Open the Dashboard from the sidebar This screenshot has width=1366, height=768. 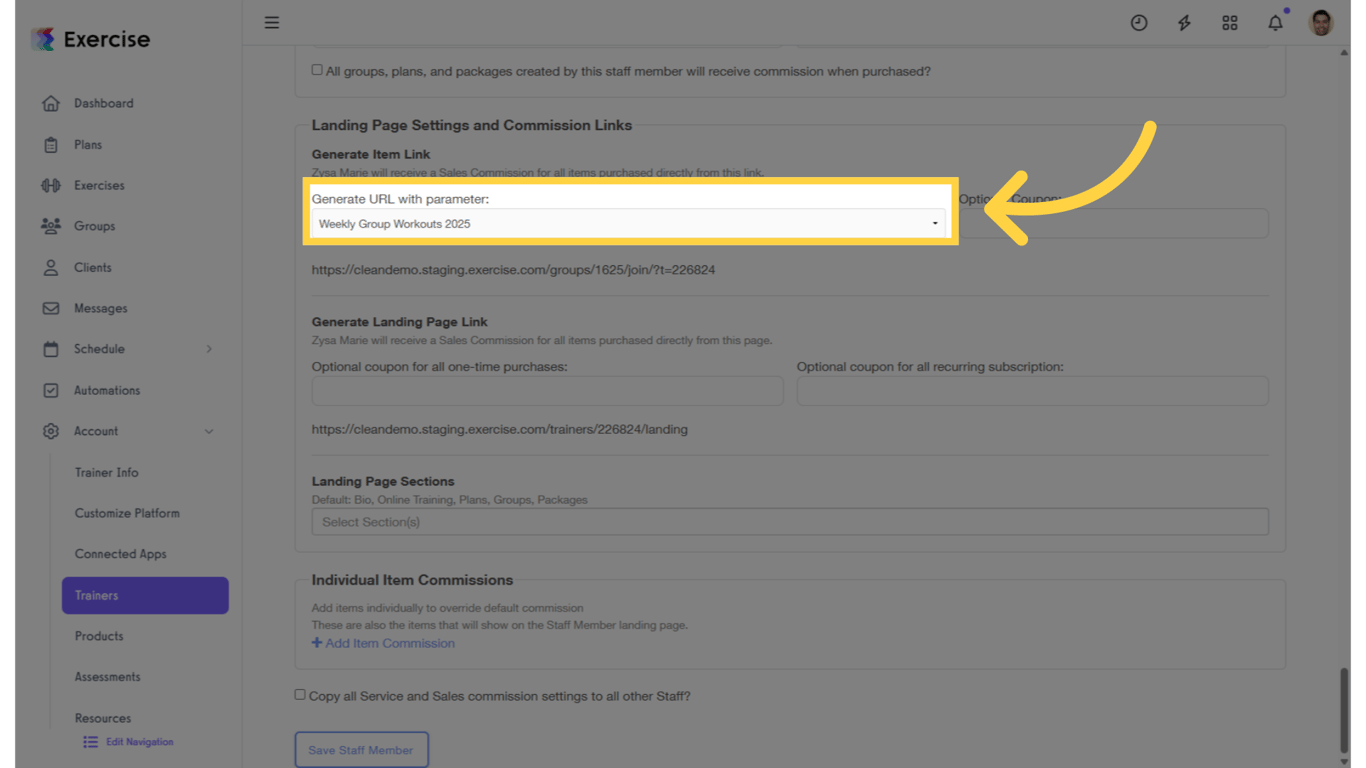point(103,103)
